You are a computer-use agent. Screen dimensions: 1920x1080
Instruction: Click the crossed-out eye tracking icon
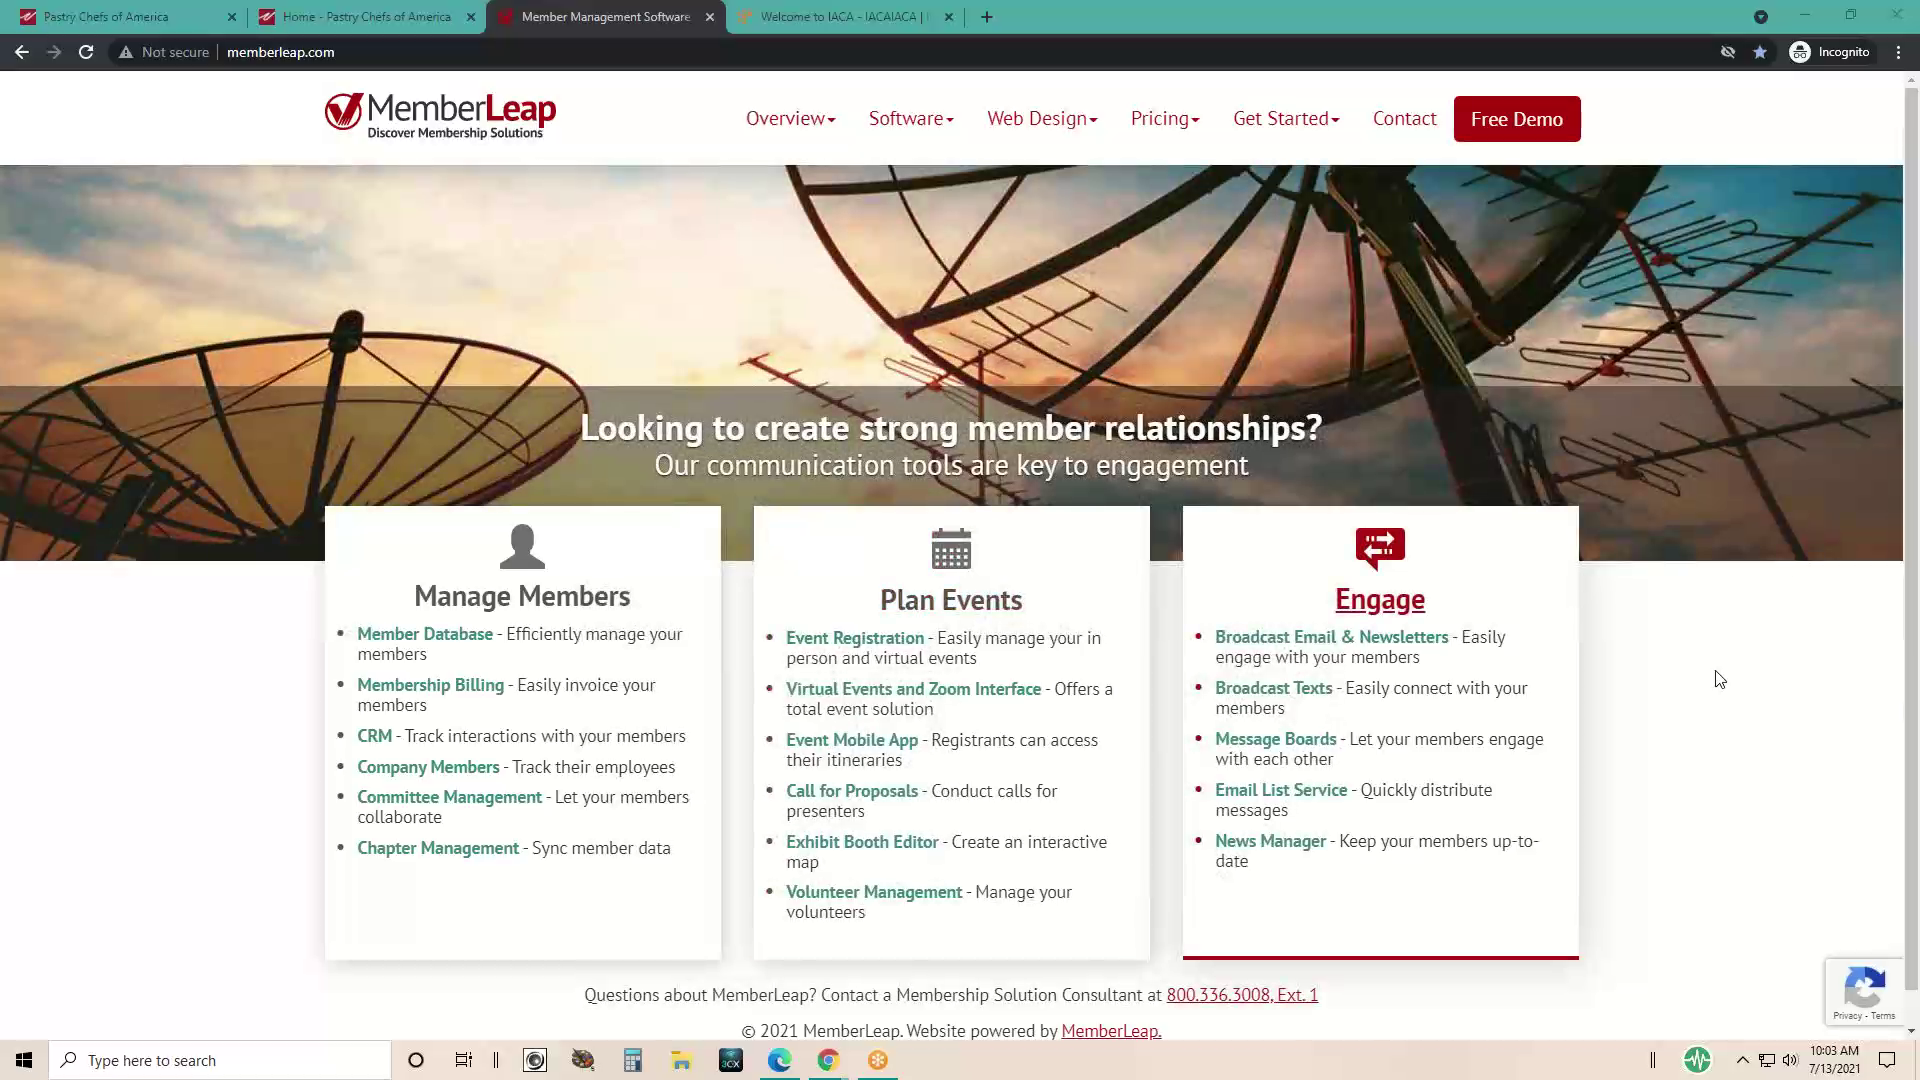pyautogui.click(x=1728, y=52)
